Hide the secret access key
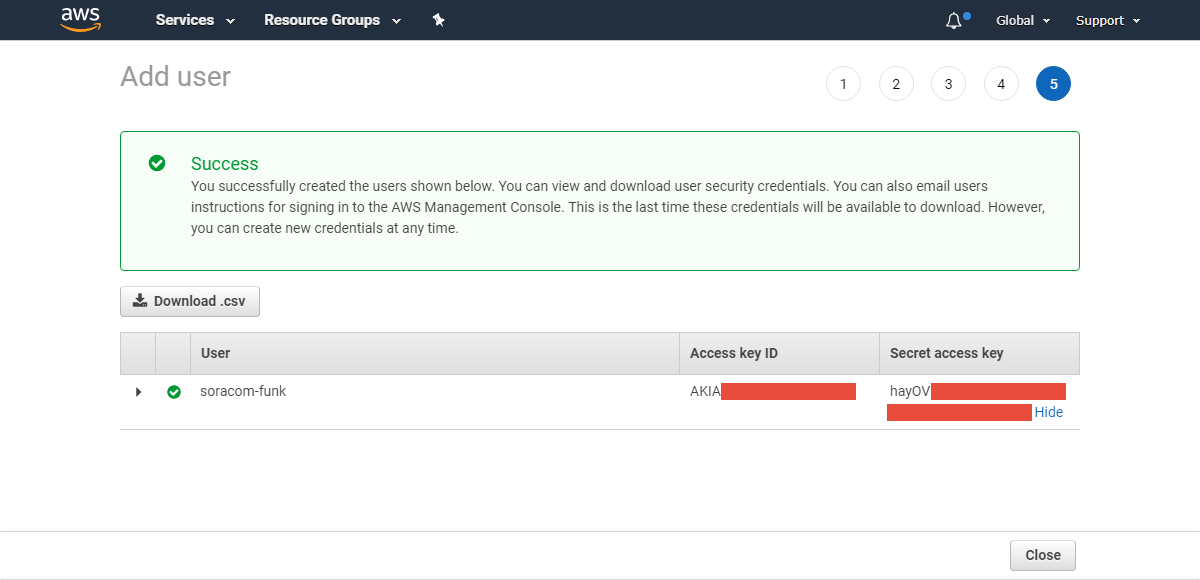Image resolution: width=1200 pixels, height=580 pixels. pos(1048,412)
